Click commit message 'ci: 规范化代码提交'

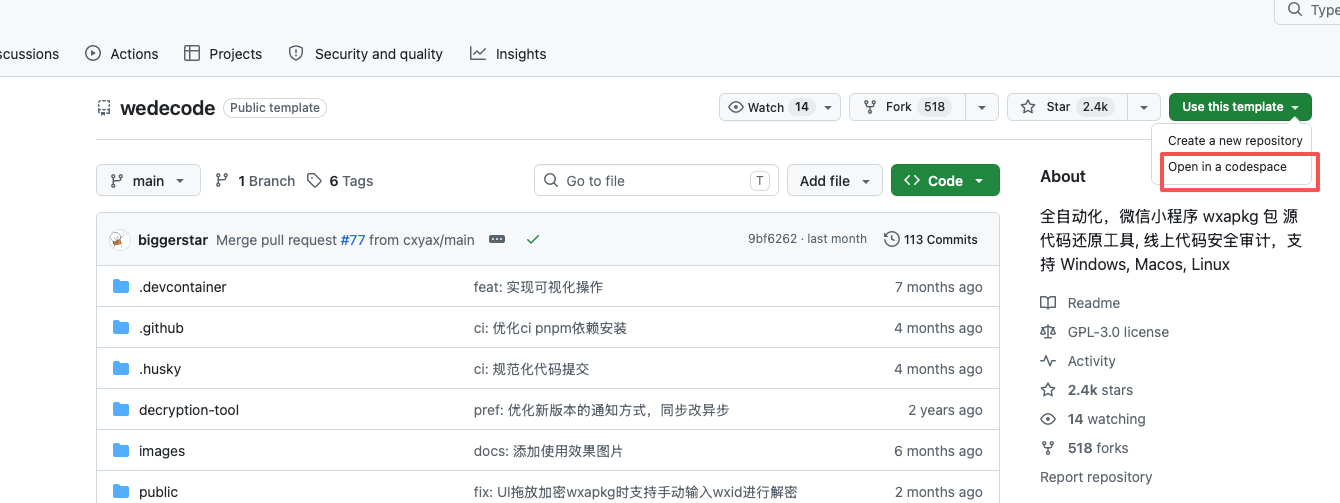pos(531,369)
